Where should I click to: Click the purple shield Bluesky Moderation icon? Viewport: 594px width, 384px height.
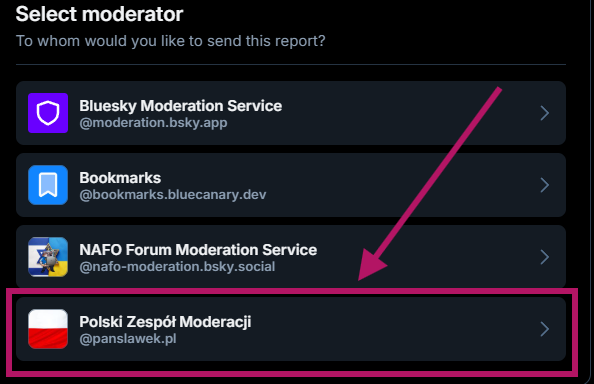(48, 113)
